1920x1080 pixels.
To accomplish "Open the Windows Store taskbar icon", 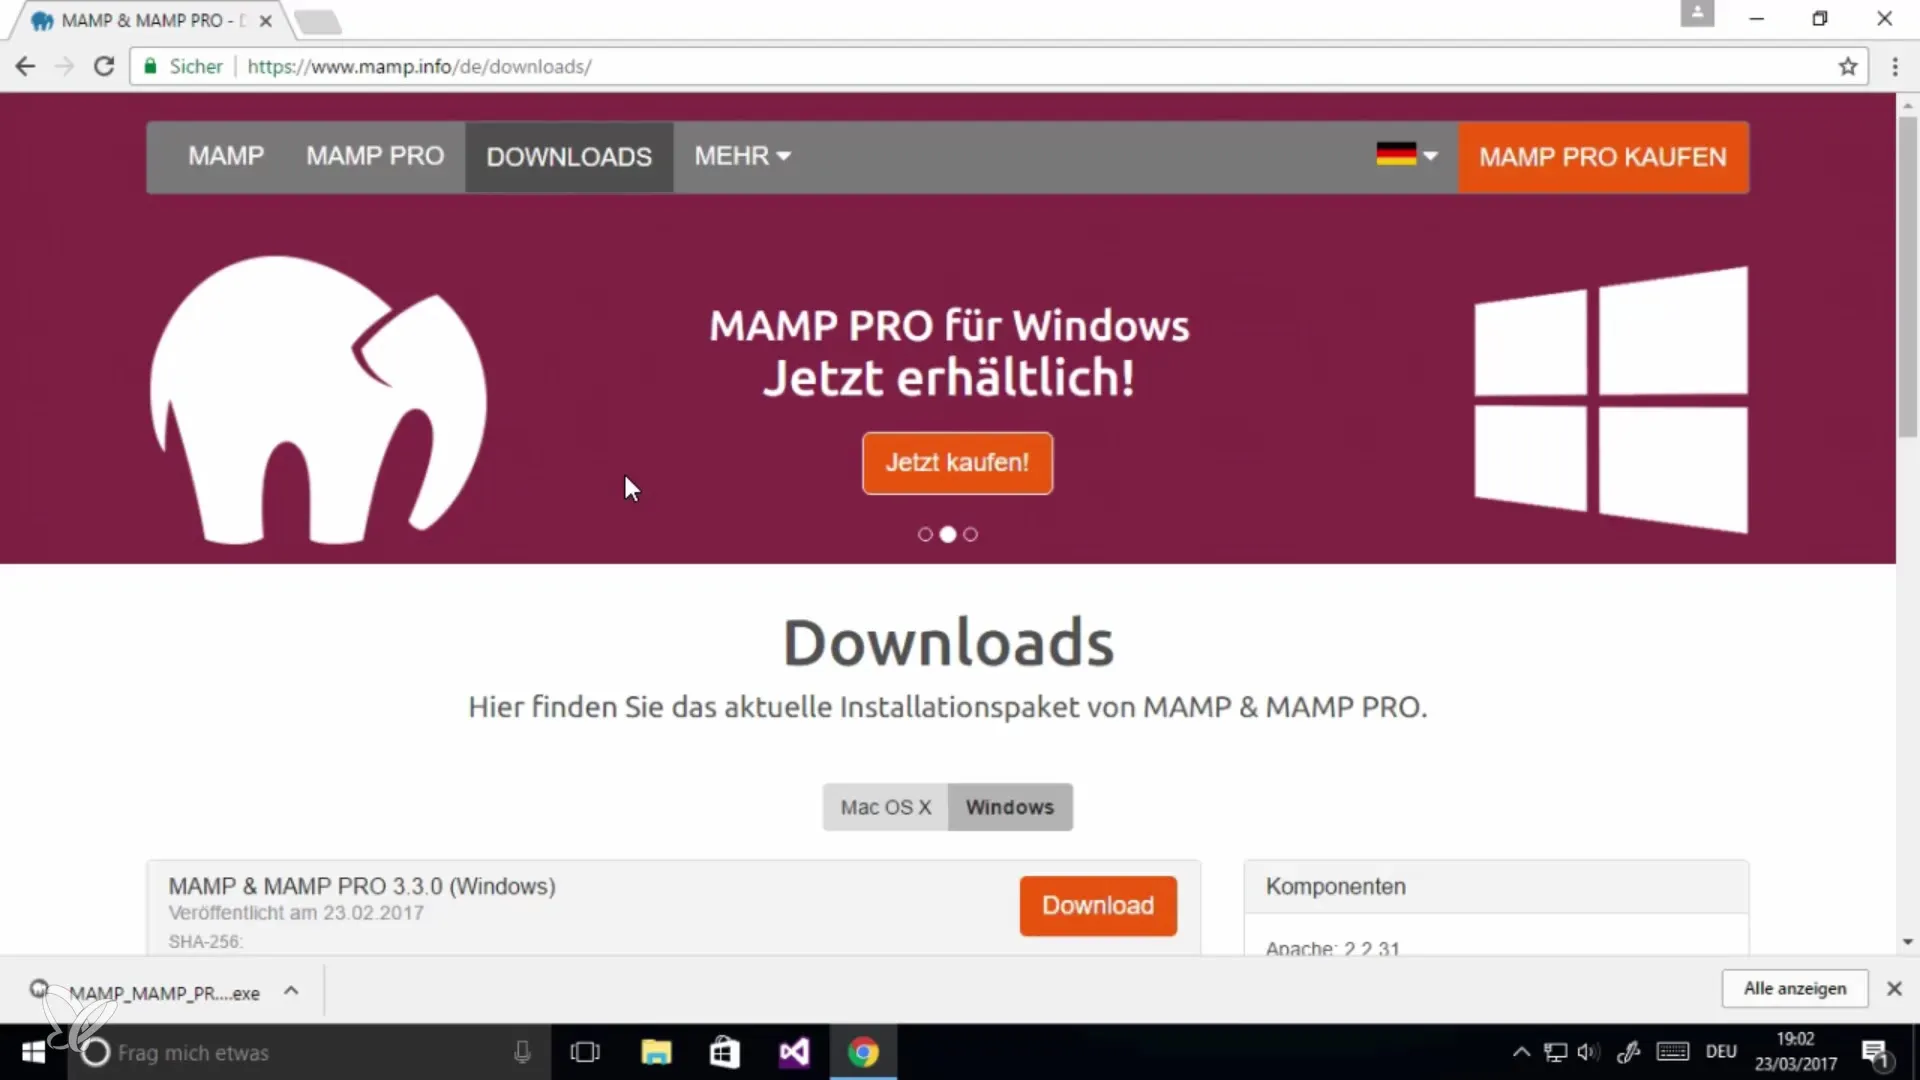I will pos(724,1053).
